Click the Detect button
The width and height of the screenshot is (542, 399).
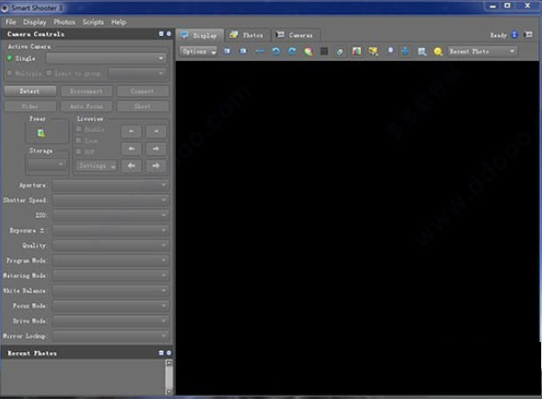[x=30, y=91]
